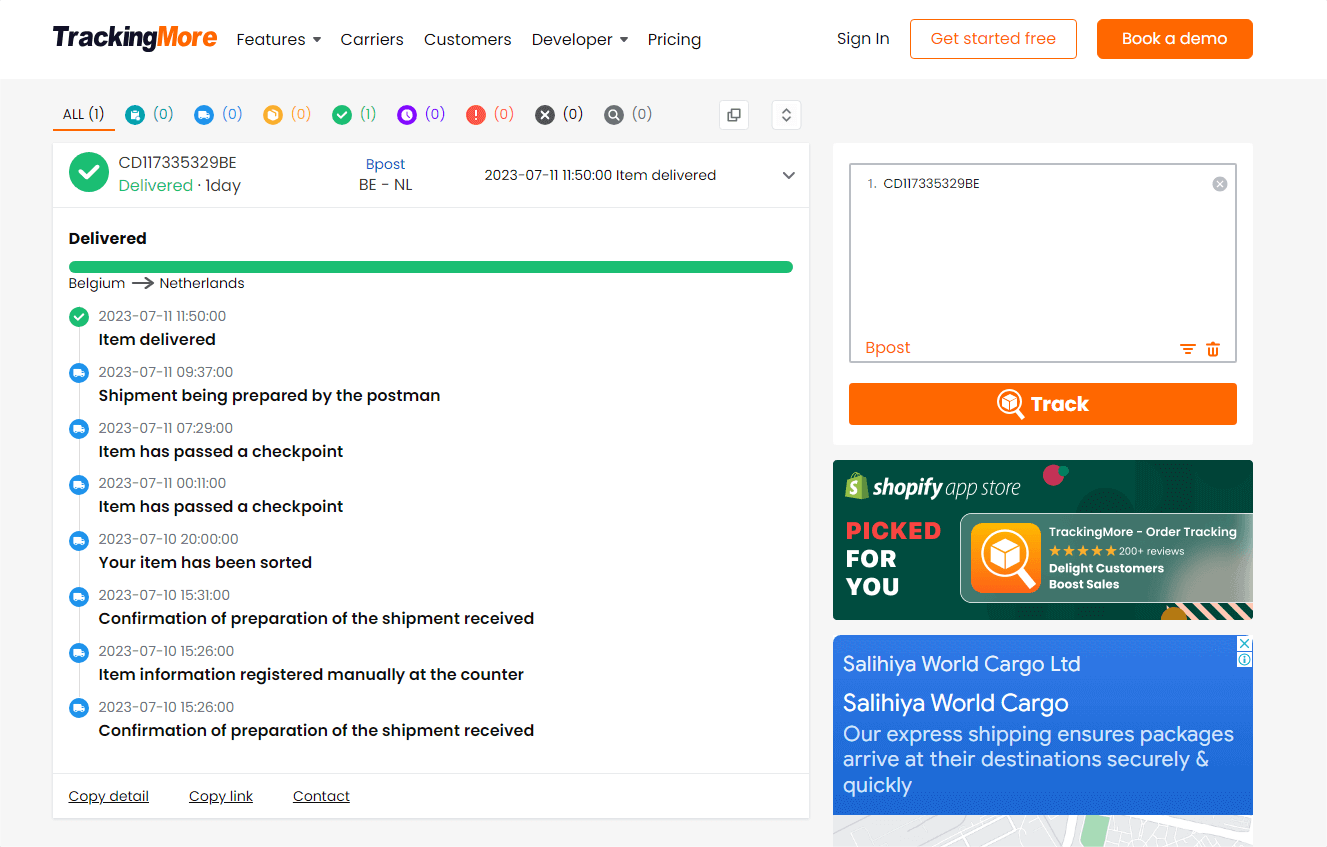Open the Carriers menu item
The image size is (1327, 847).
(372, 40)
